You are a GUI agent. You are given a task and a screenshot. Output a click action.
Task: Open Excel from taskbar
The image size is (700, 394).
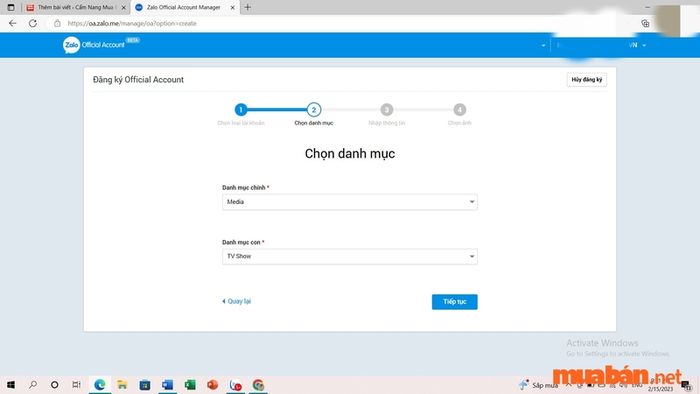(x=190, y=385)
